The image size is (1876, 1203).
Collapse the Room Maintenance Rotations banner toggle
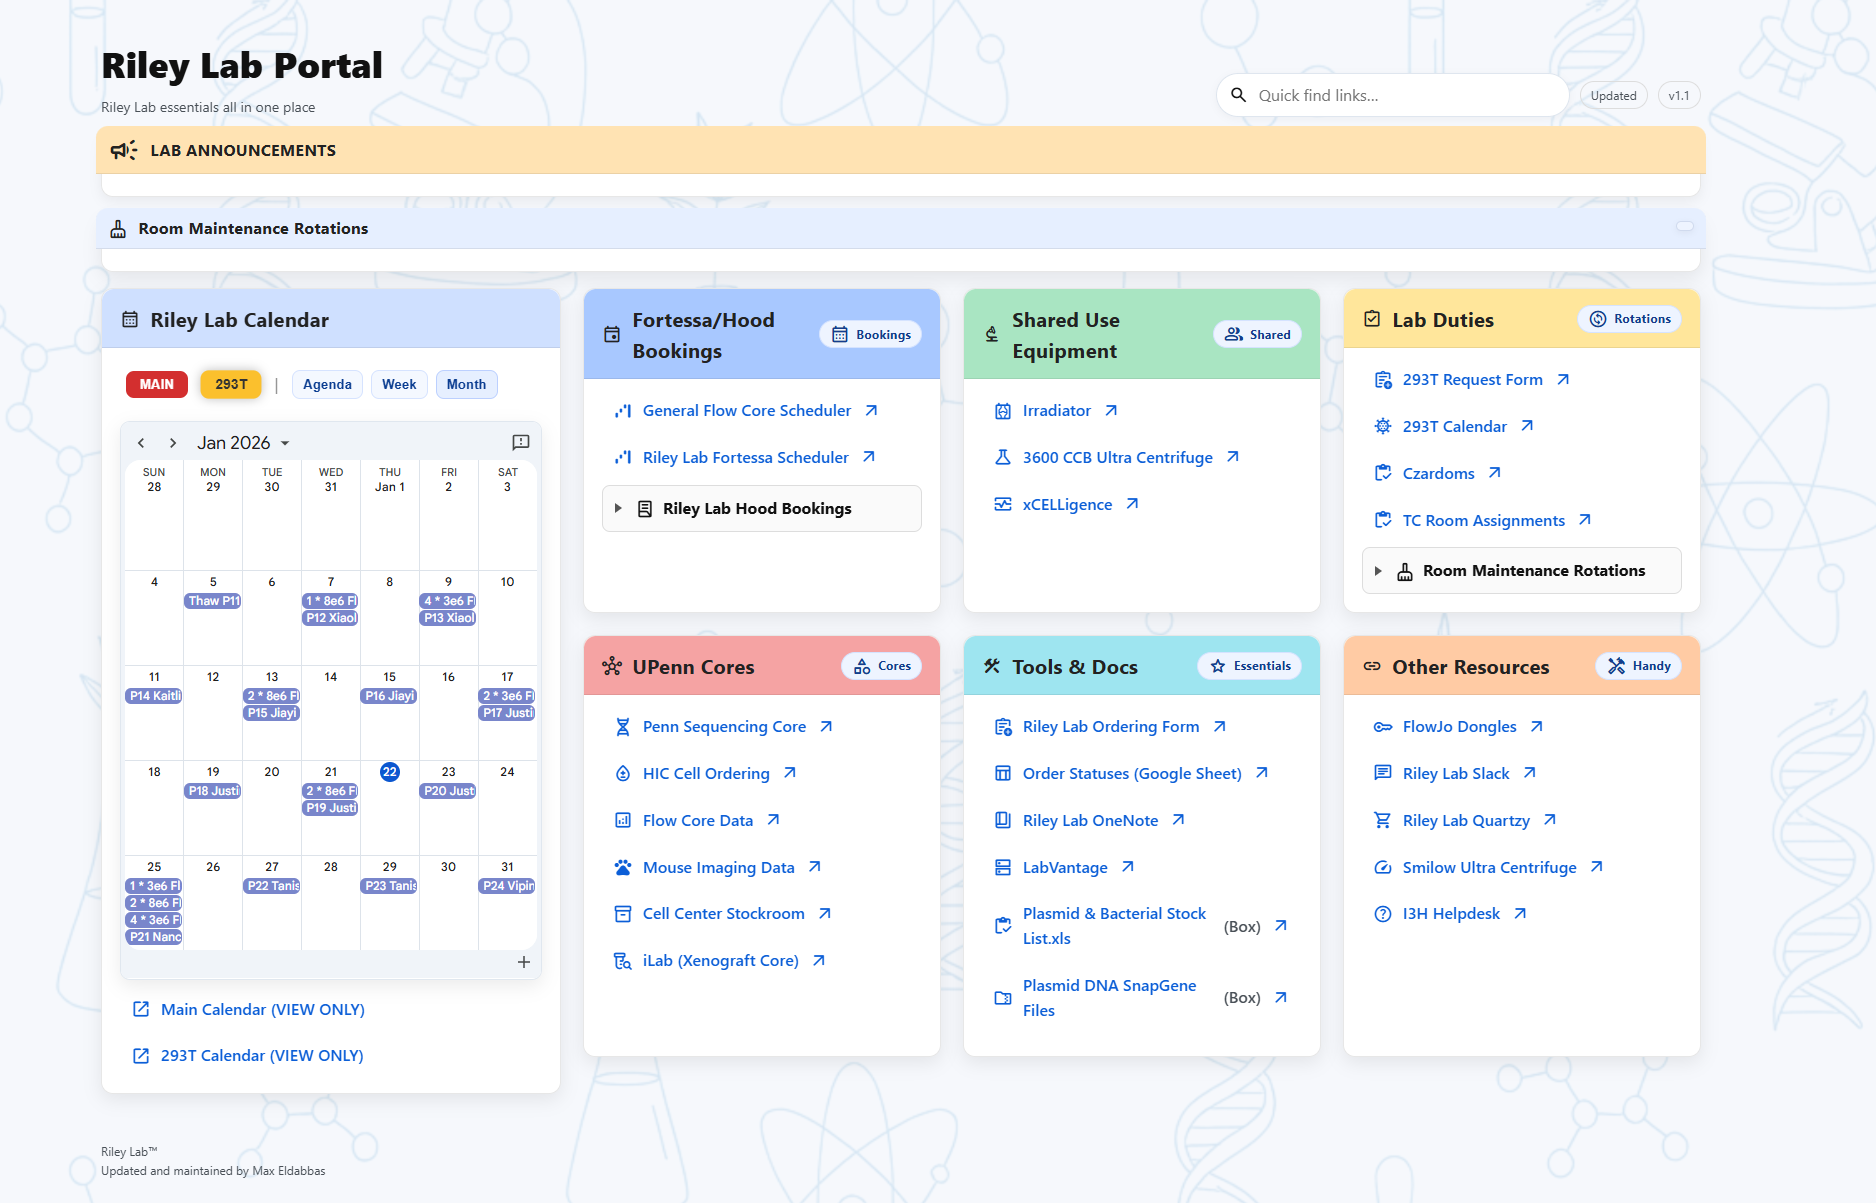(x=1687, y=228)
